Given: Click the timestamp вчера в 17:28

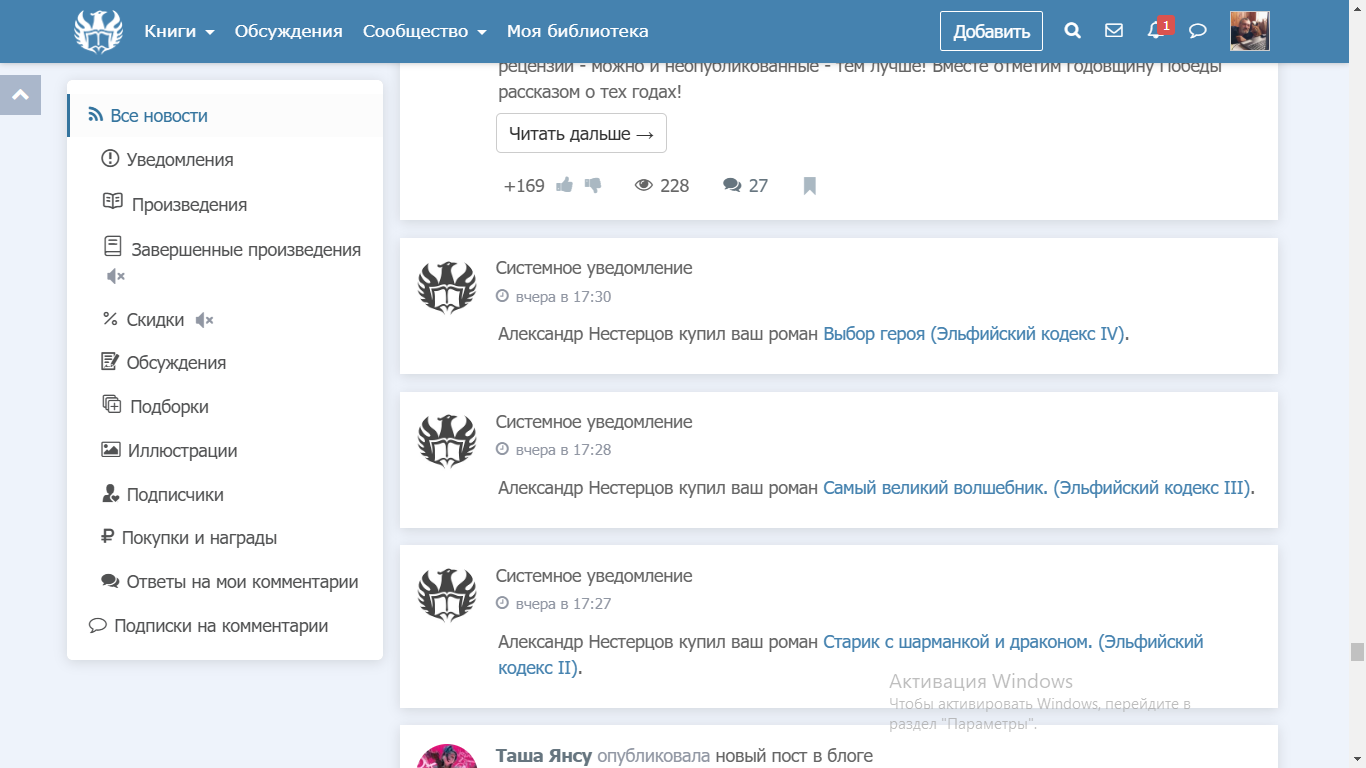Looking at the screenshot, I should tap(563, 450).
